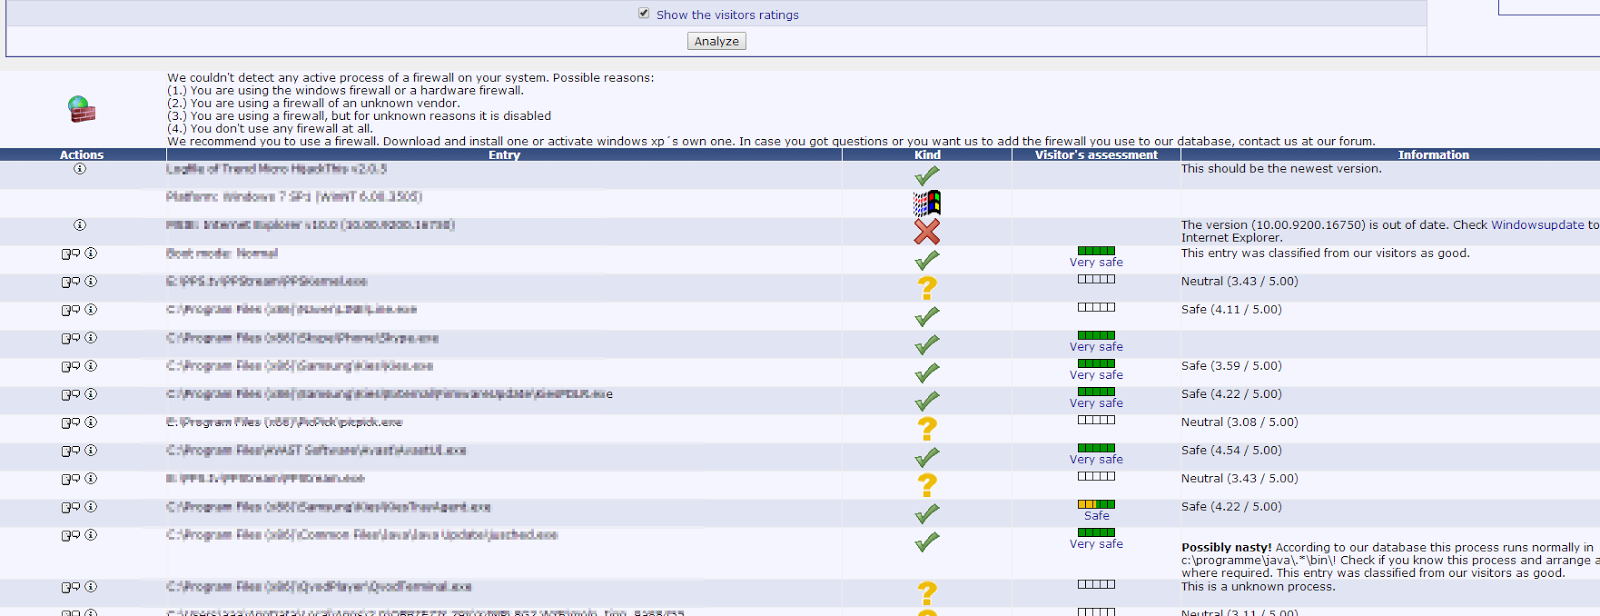Click 'This is a unknown process.' text
Viewport: 1600px width, 616px height.
point(1258,587)
